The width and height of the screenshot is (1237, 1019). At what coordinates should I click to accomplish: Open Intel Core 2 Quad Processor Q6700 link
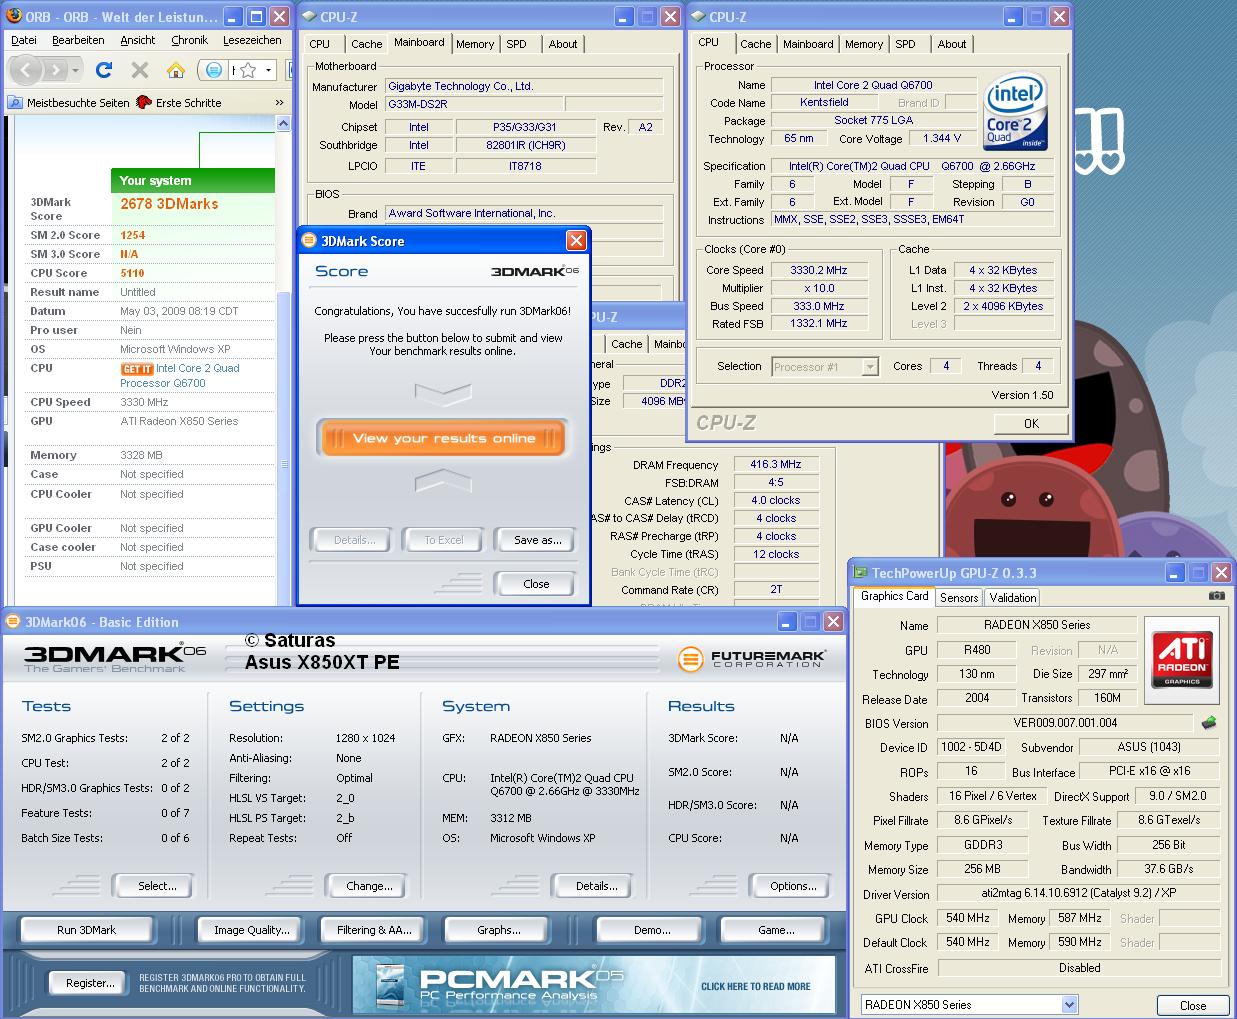180,375
